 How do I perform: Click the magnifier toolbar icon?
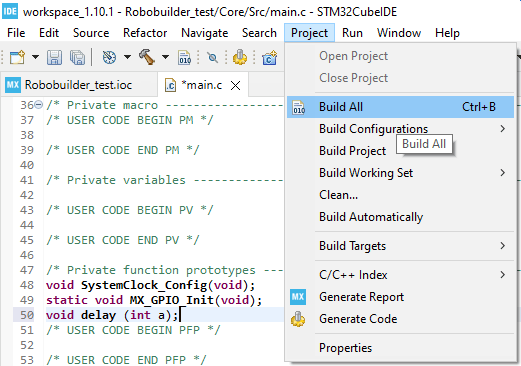[212, 58]
